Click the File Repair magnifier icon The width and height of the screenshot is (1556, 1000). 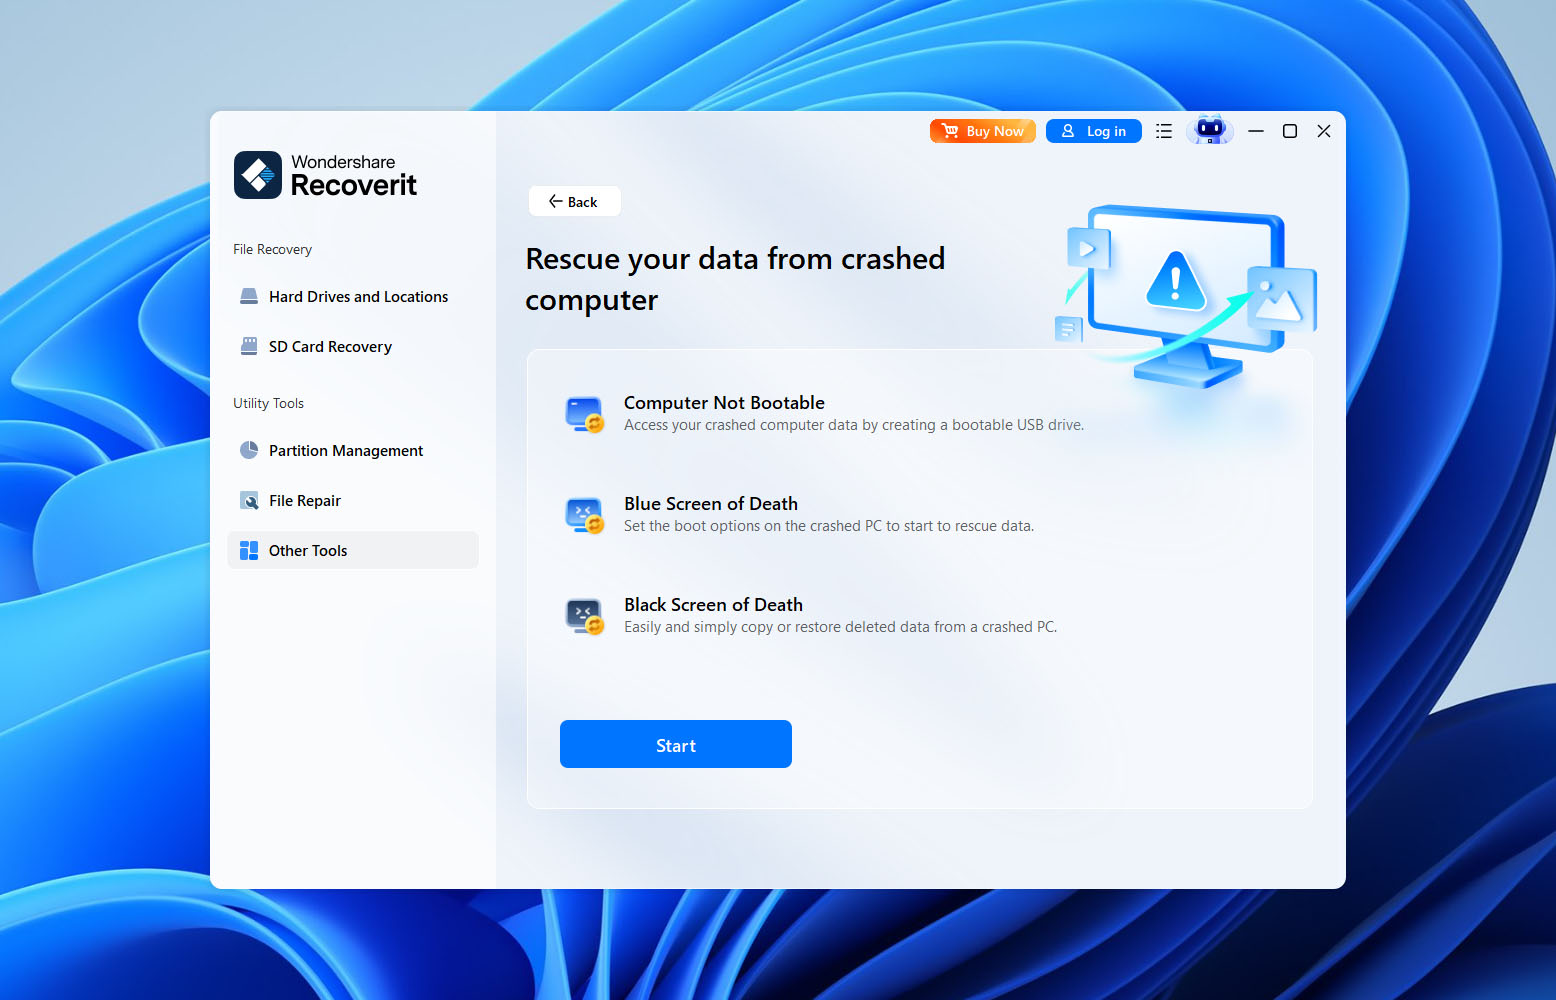coord(249,501)
